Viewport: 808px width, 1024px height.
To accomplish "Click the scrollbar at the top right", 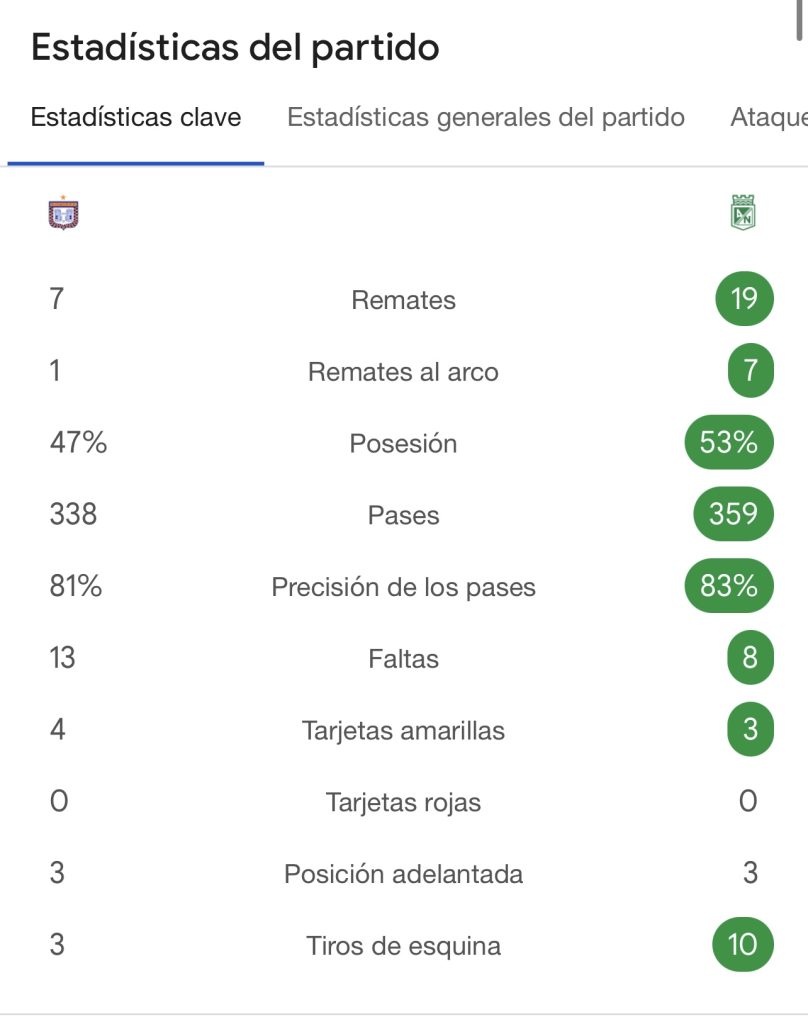I will (803, 20).
